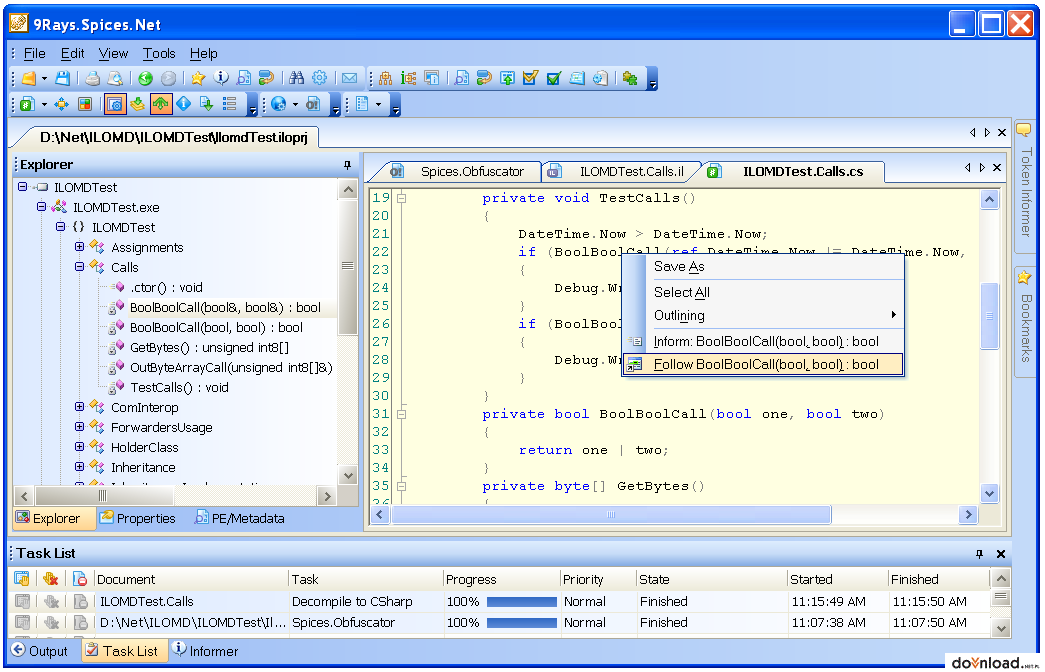Click the code editor horizontal scrollbar thumb

pyautogui.click(x=611, y=515)
